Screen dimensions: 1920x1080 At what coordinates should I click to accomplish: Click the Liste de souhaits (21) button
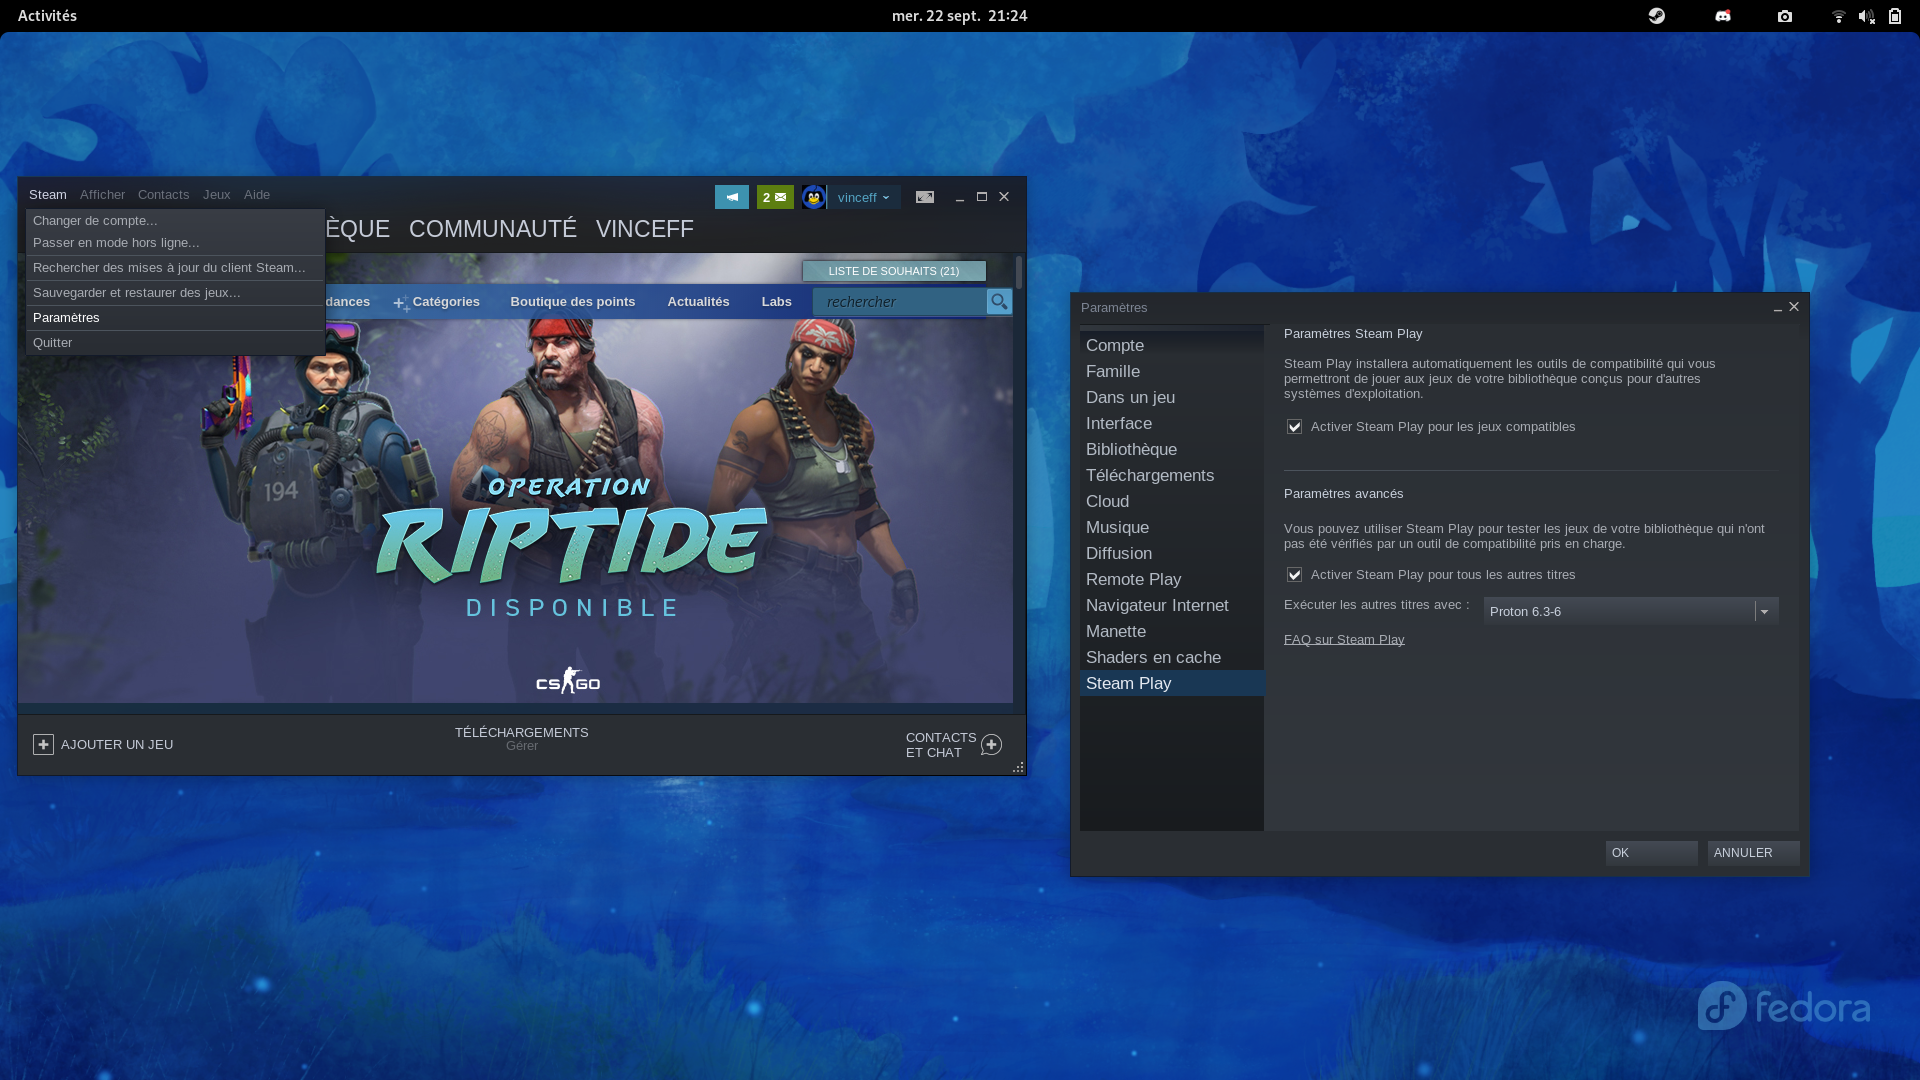(x=894, y=271)
